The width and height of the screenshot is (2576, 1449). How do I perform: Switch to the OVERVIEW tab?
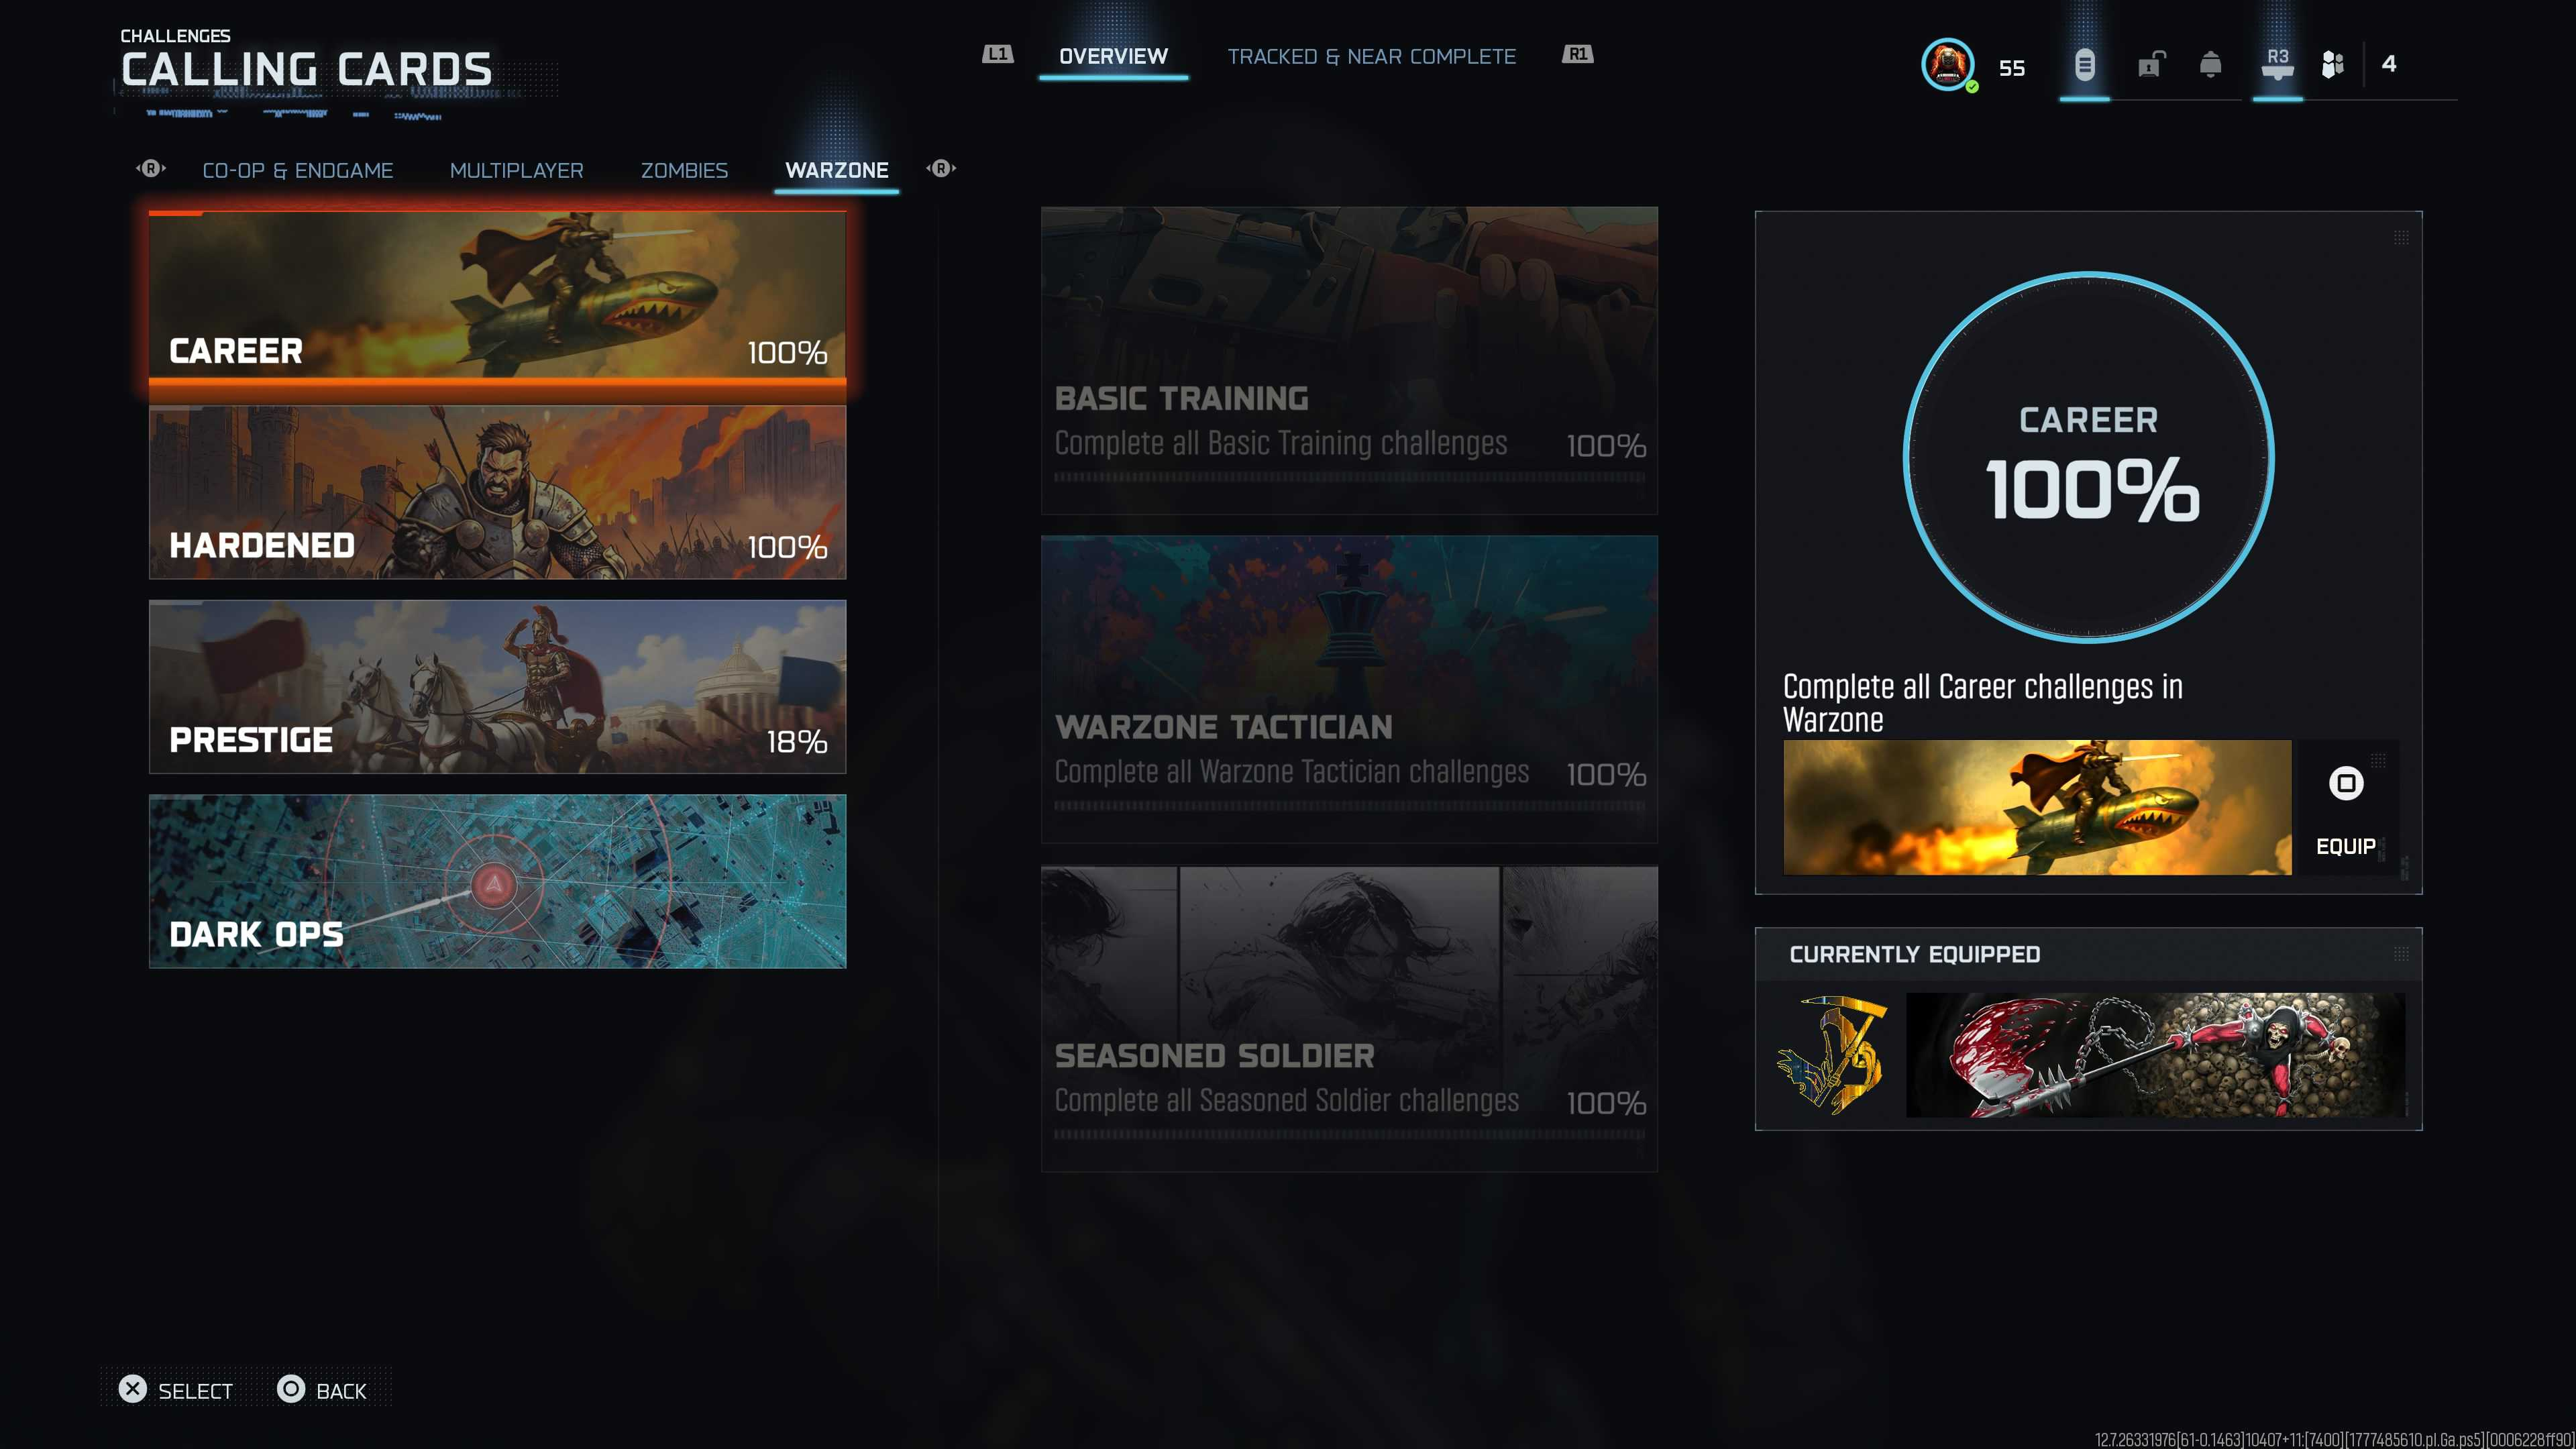1113,56
